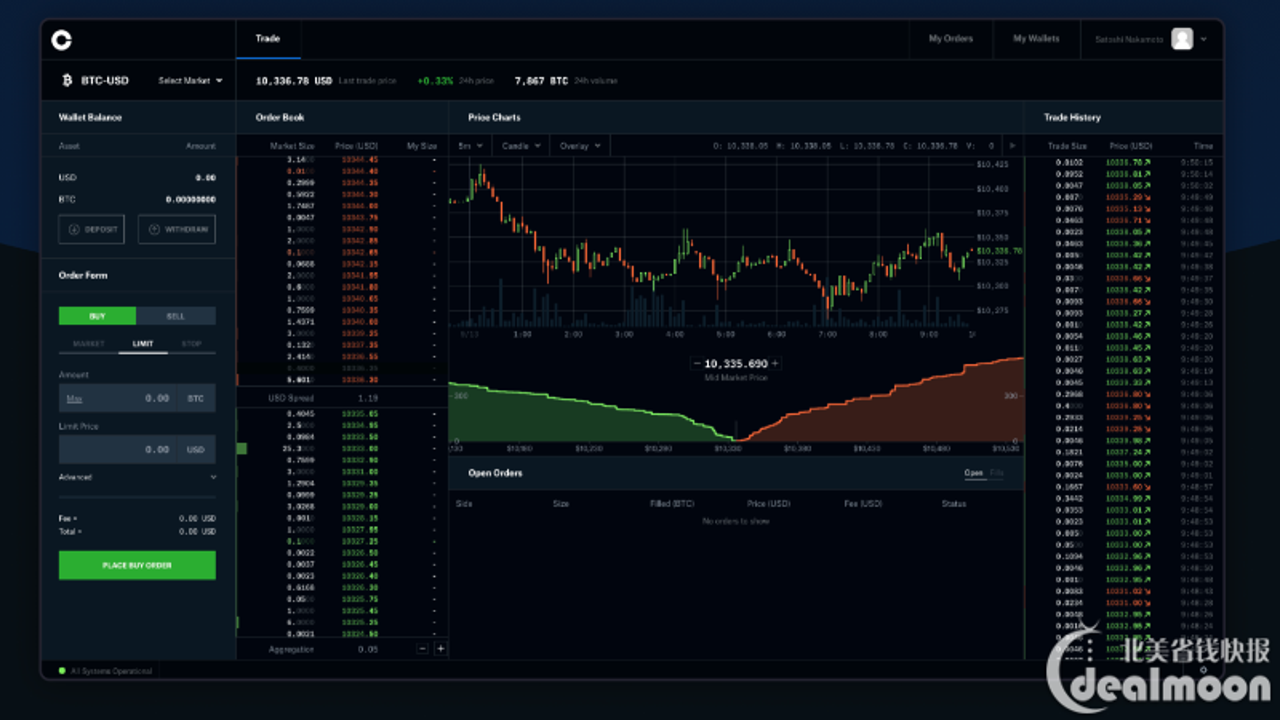Click the Market Size column header
The image size is (1280, 720).
pyautogui.click(x=292, y=146)
